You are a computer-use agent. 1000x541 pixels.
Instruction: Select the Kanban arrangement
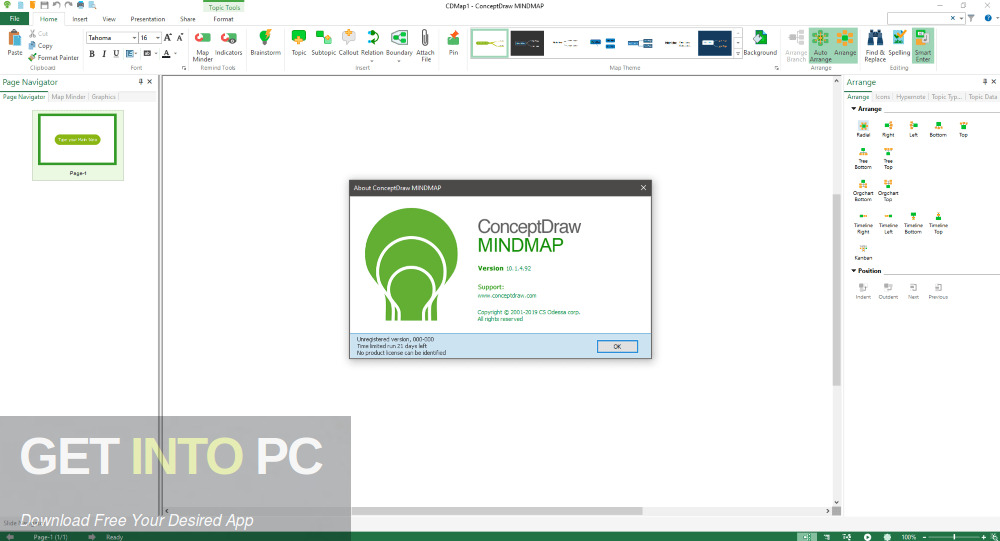tap(863, 252)
